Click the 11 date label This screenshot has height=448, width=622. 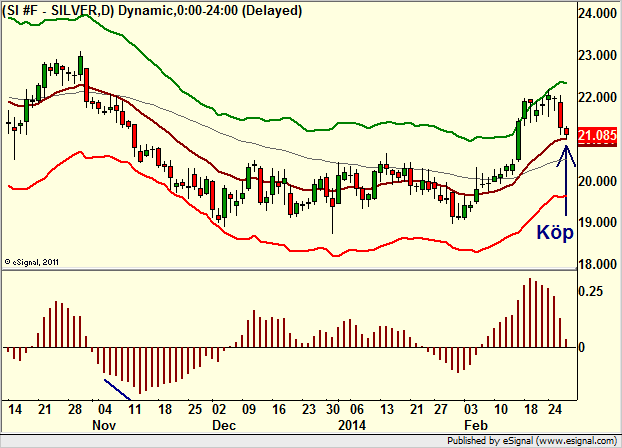pyautogui.click(x=134, y=409)
